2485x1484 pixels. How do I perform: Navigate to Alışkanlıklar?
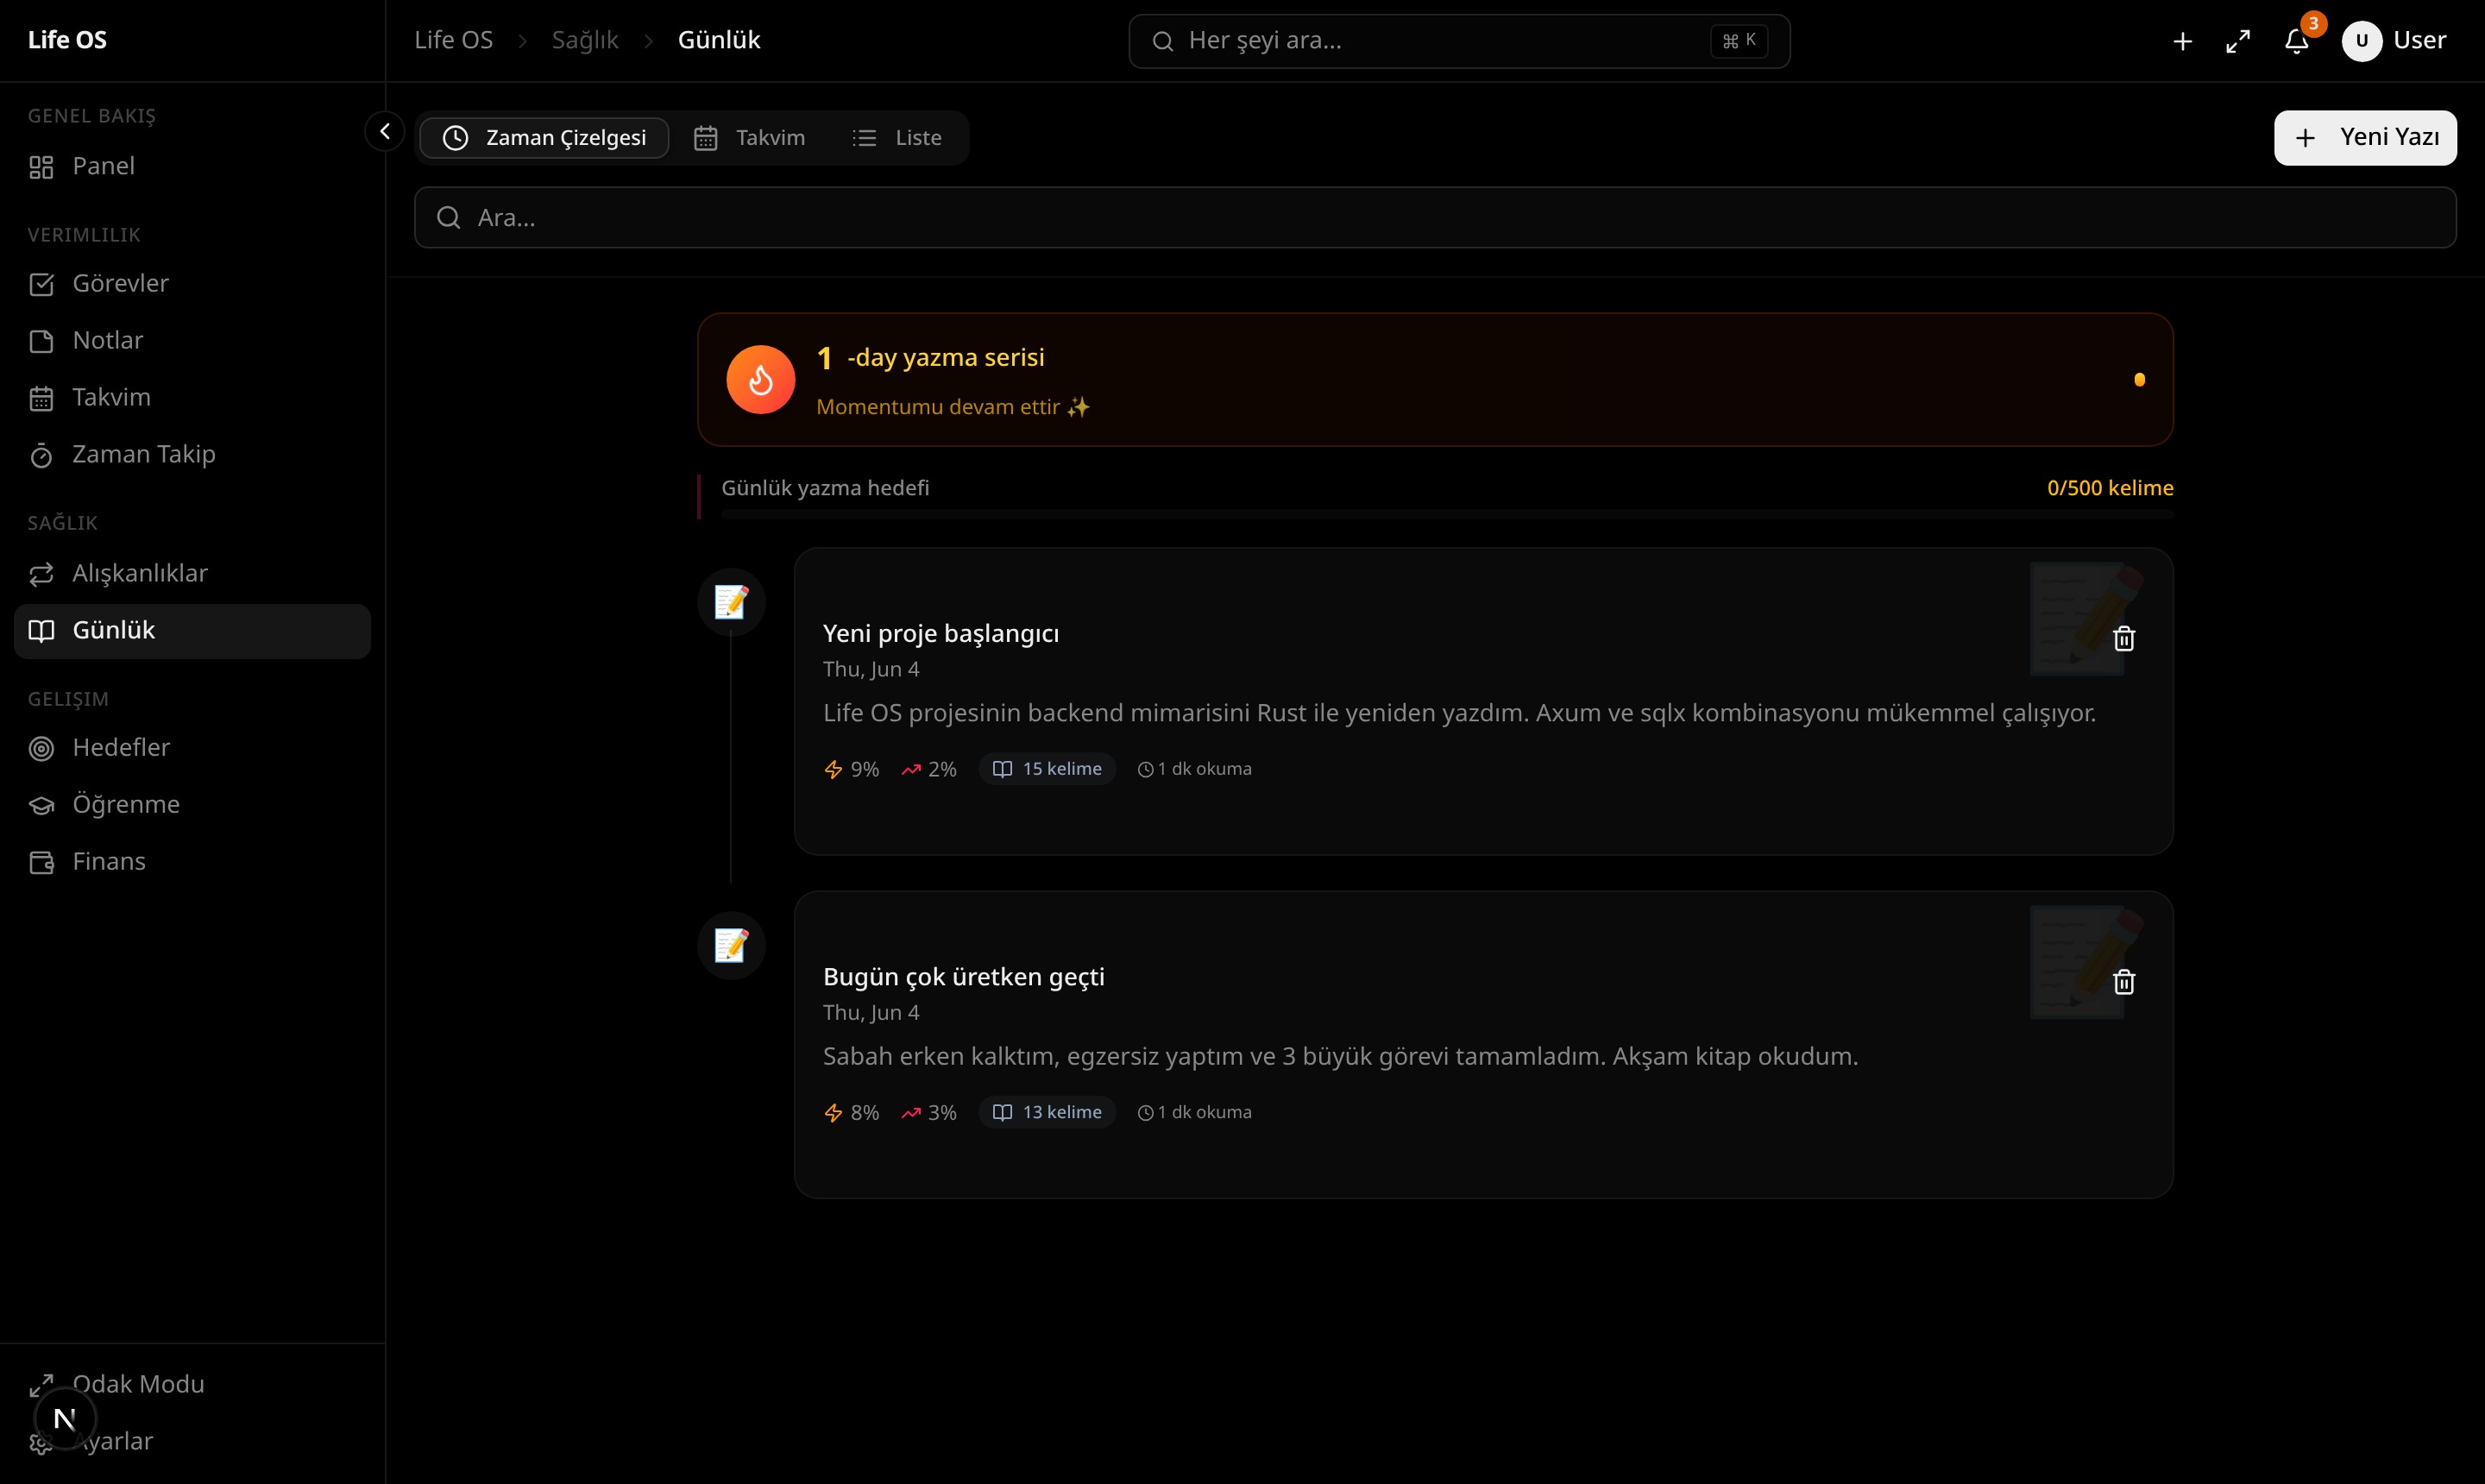pyautogui.click(x=192, y=574)
